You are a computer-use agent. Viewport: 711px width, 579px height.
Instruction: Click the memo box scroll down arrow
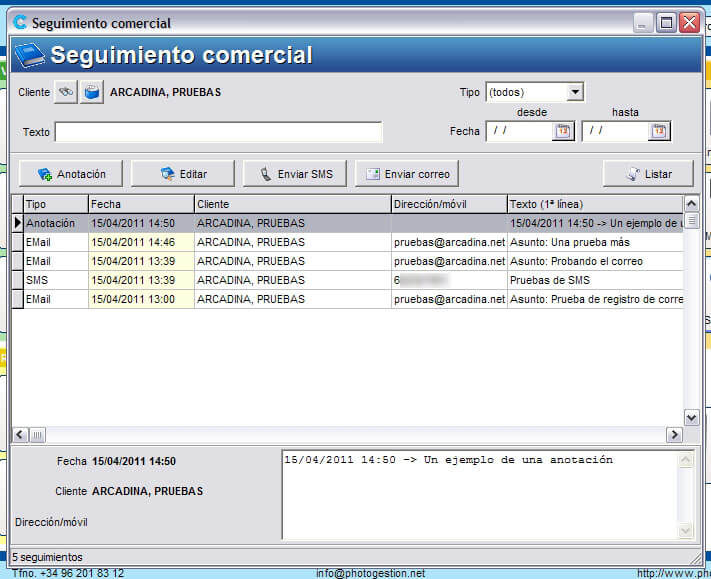tap(685, 530)
